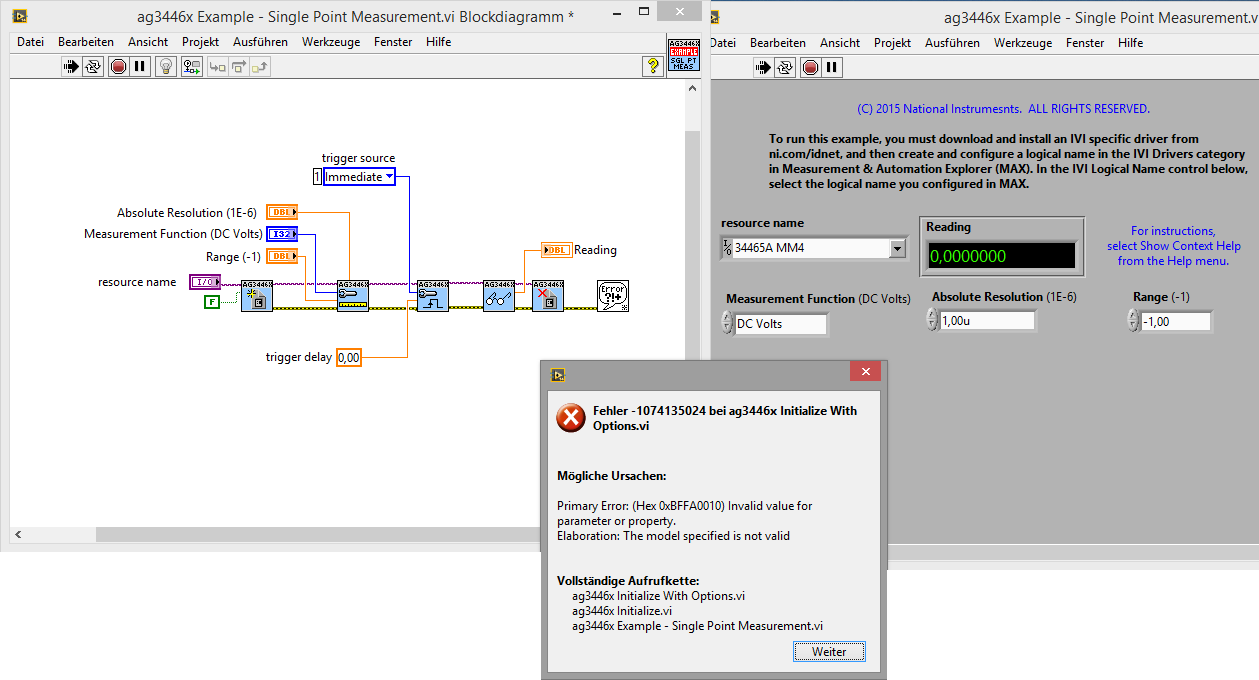Close the error dialog with red X

[865, 373]
